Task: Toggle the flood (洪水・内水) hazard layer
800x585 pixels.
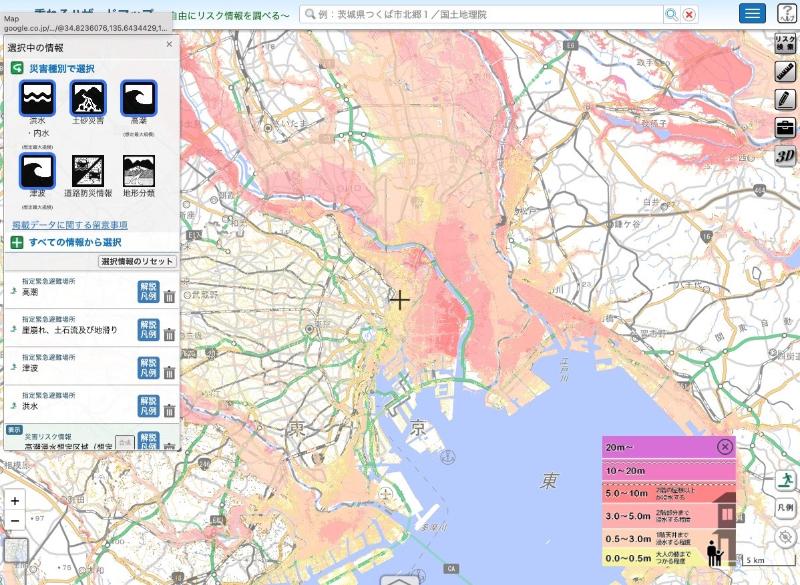Action: coord(37,98)
